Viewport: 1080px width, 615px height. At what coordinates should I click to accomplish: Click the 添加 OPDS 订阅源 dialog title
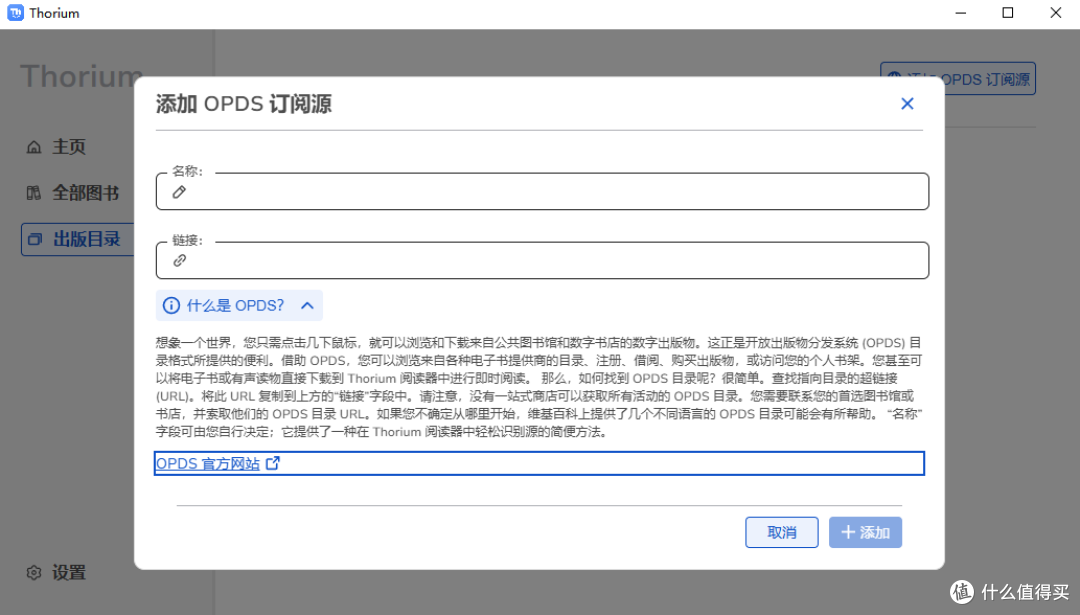tap(244, 104)
